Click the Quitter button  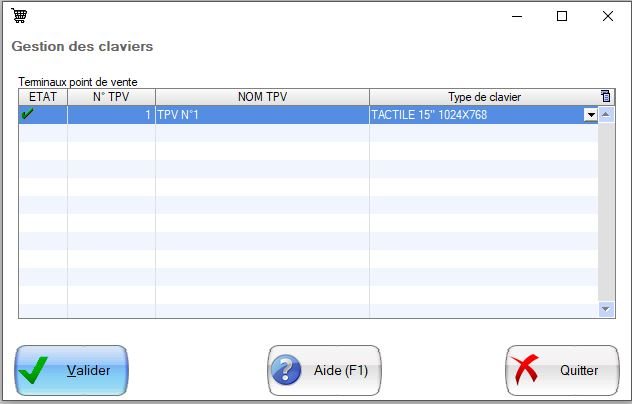(561, 370)
